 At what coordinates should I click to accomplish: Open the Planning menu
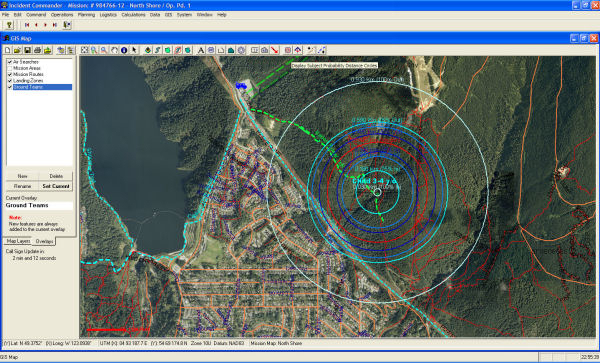pyautogui.click(x=86, y=15)
